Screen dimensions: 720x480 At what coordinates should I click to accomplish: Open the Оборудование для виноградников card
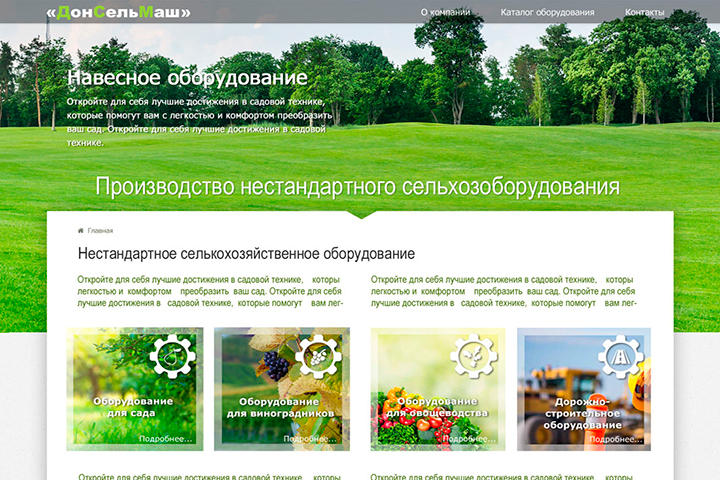click(x=282, y=389)
